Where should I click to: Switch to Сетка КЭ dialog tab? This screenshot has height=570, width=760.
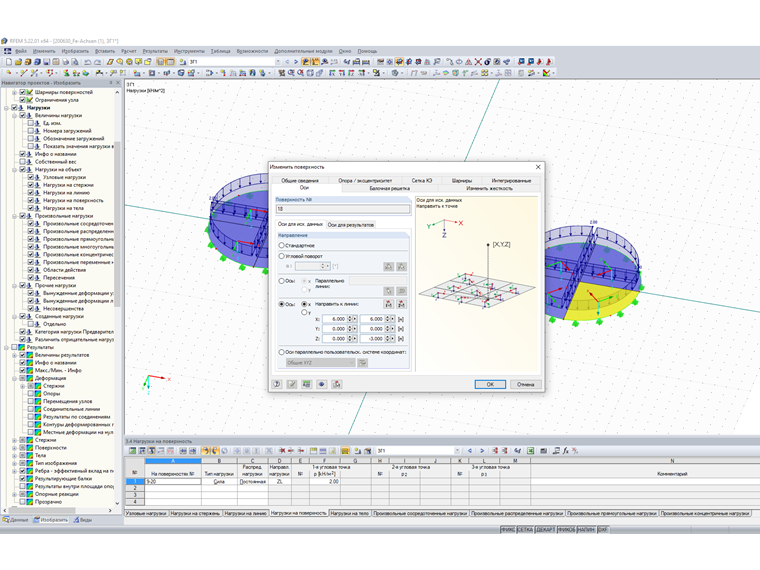click(x=422, y=180)
